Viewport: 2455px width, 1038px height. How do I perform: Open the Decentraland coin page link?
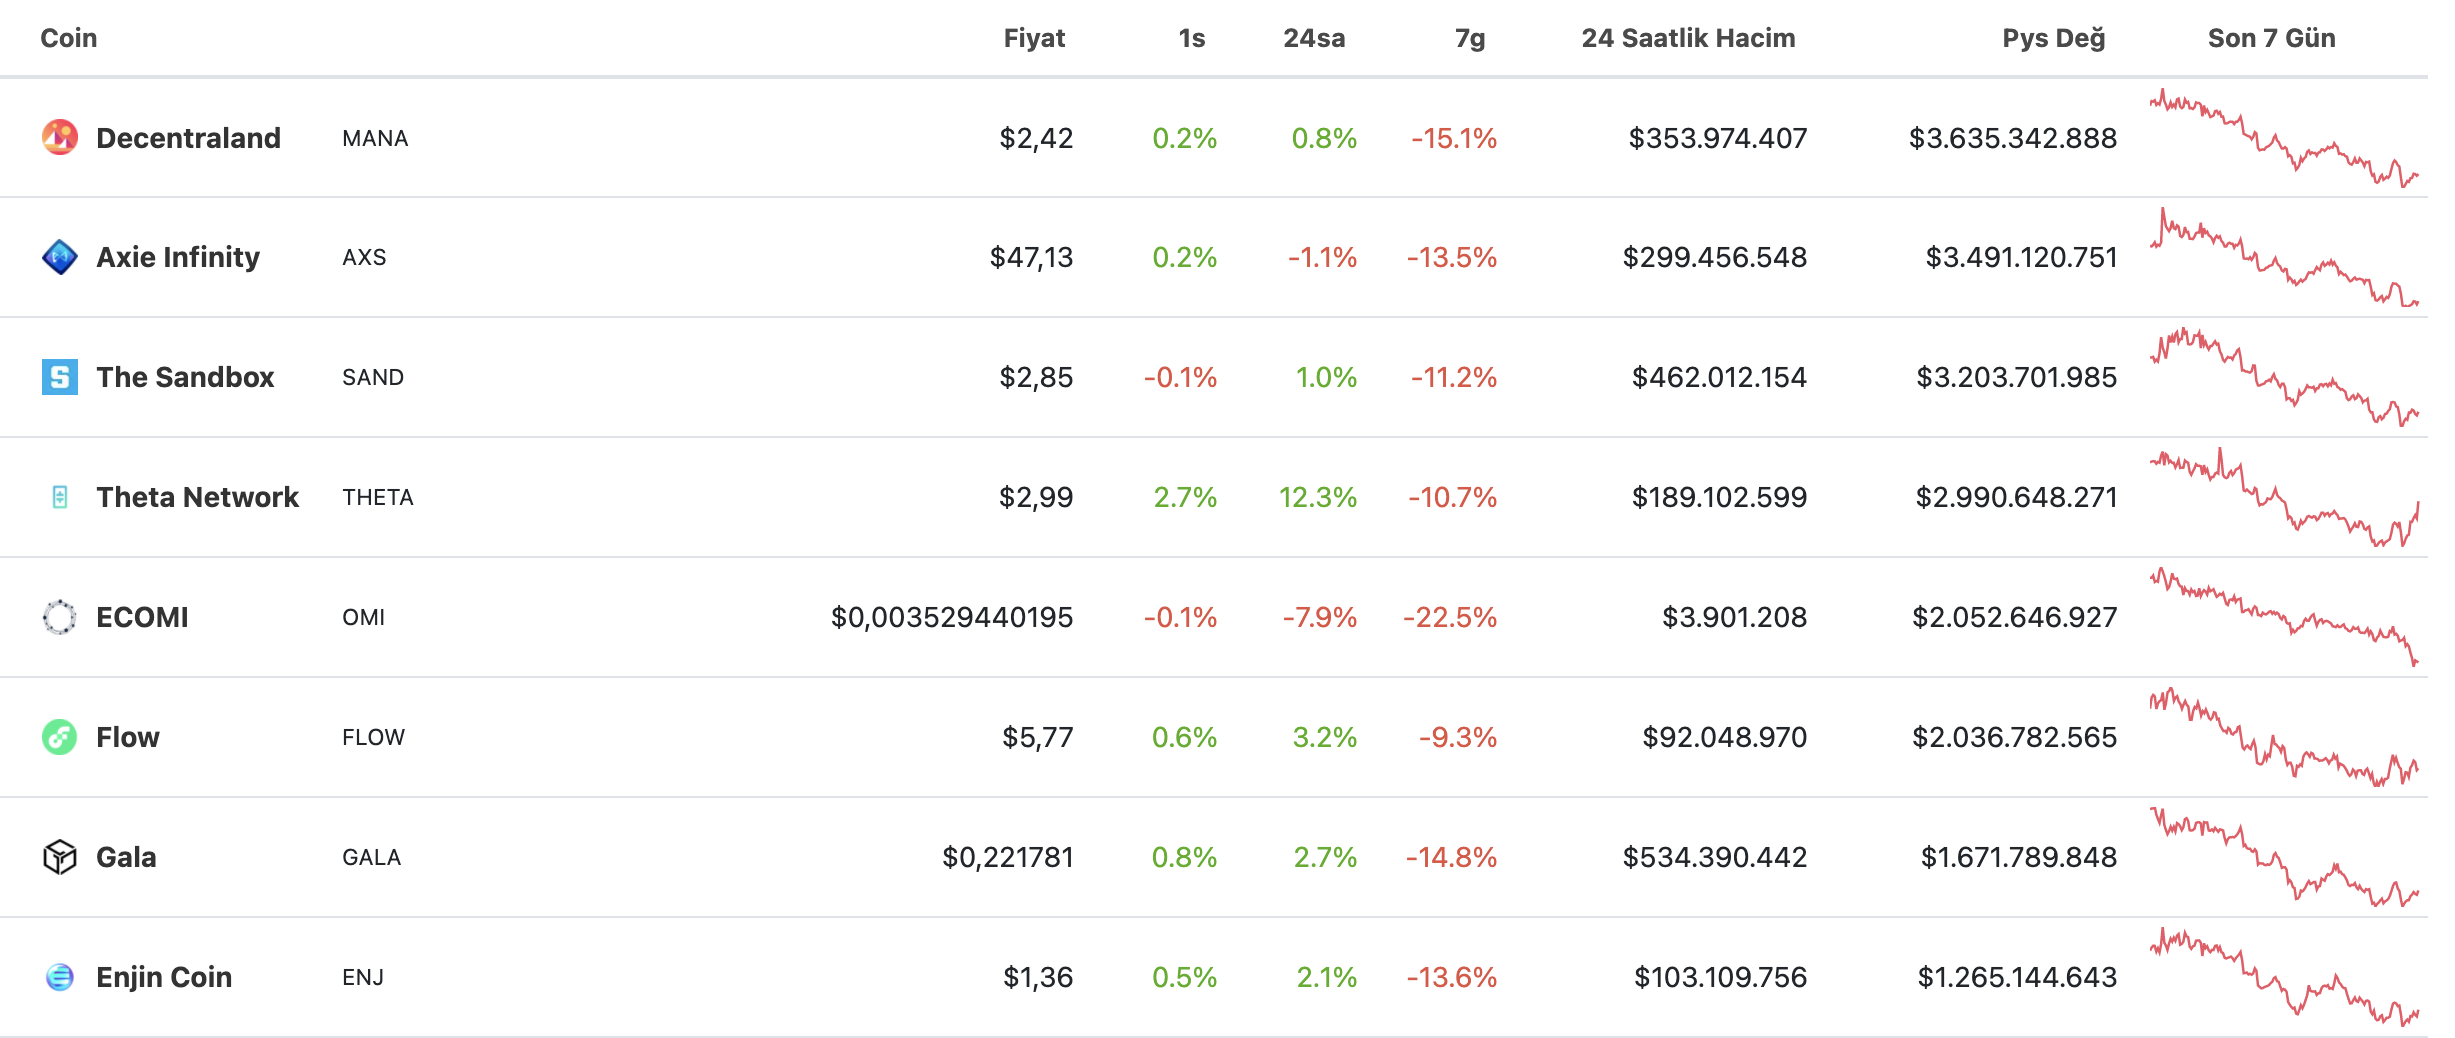tap(188, 138)
